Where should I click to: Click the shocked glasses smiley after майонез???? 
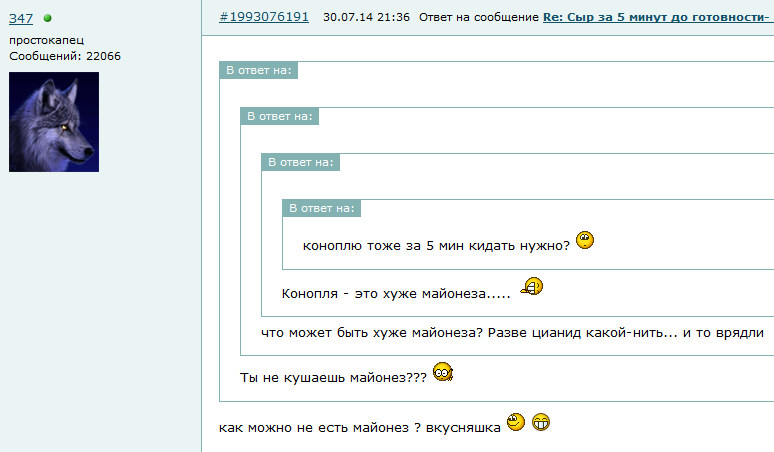[x=443, y=372]
